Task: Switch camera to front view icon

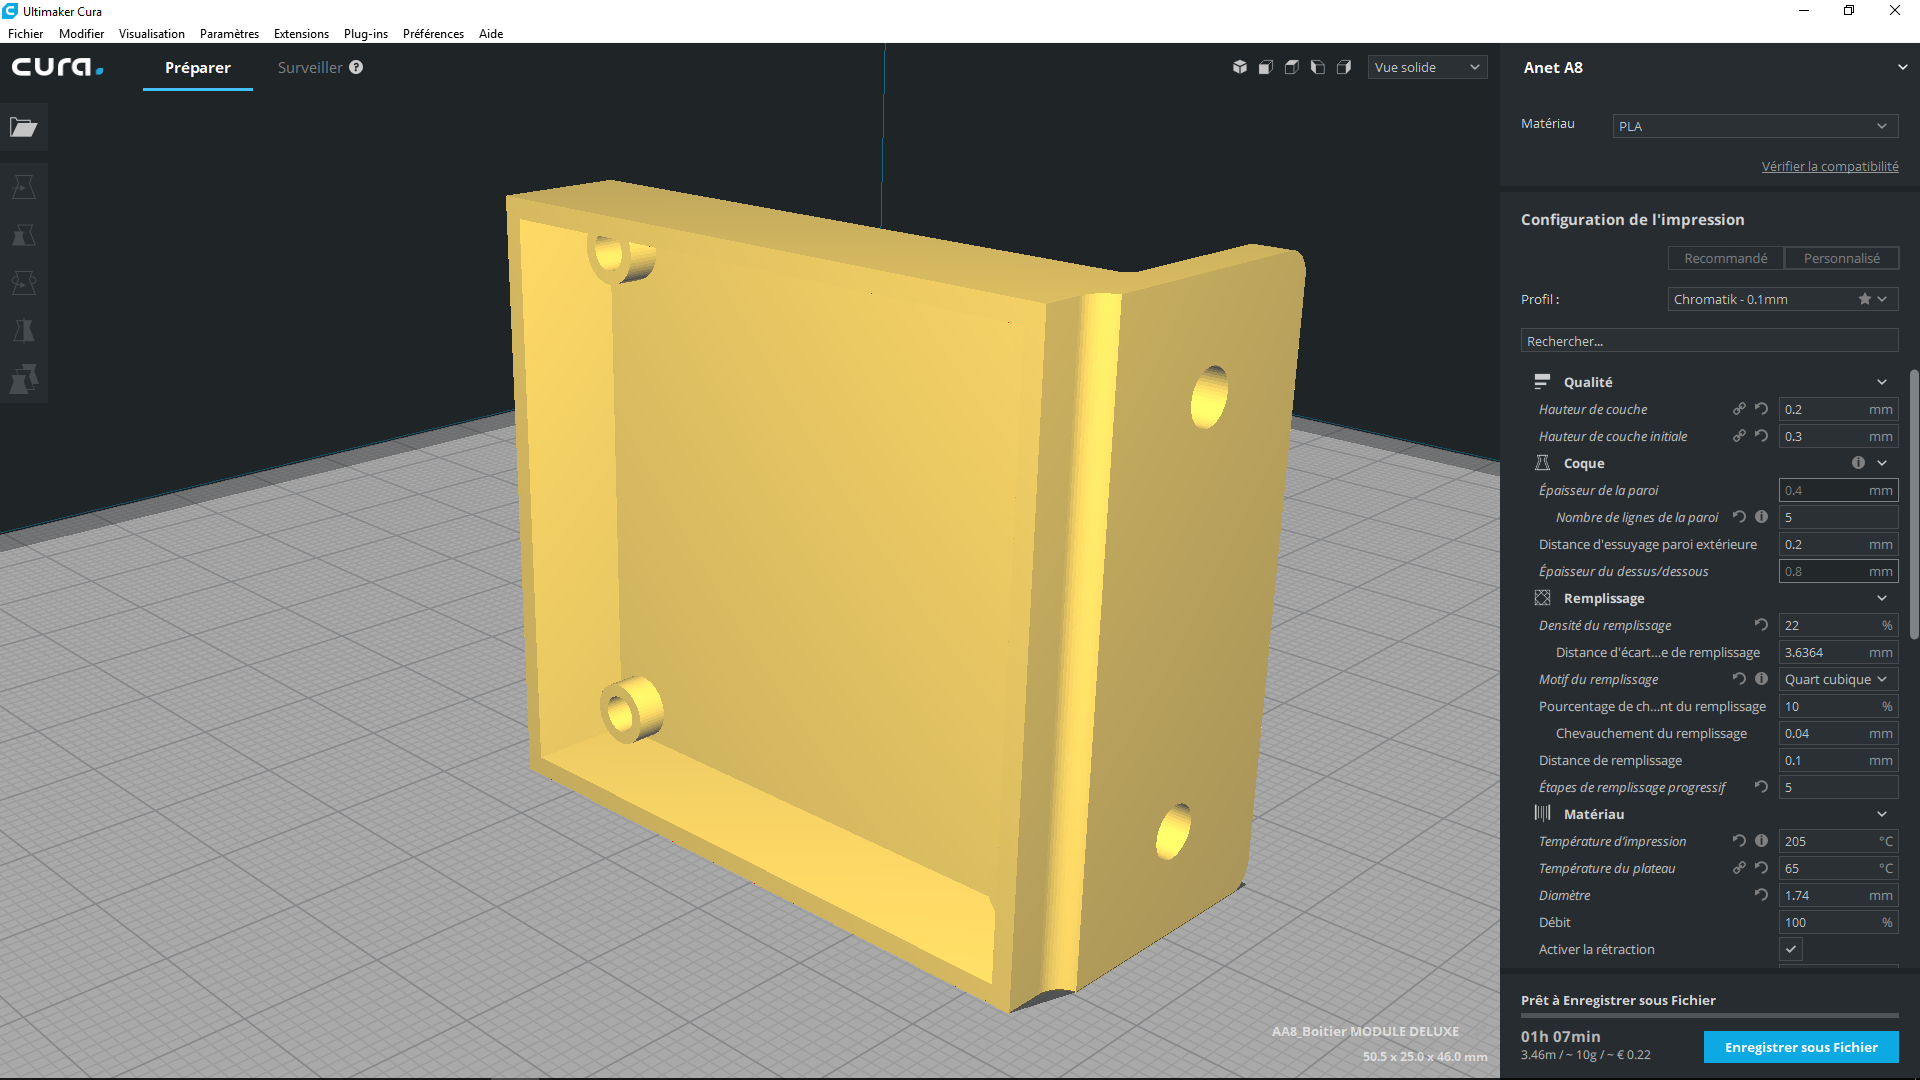Action: (x=1266, y=67)
